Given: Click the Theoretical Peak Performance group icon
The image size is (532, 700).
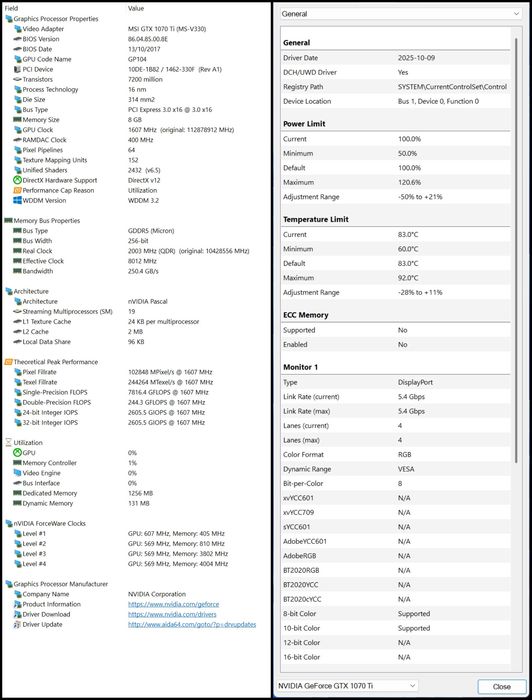Looking at the screenshot, I should [8, 362].
